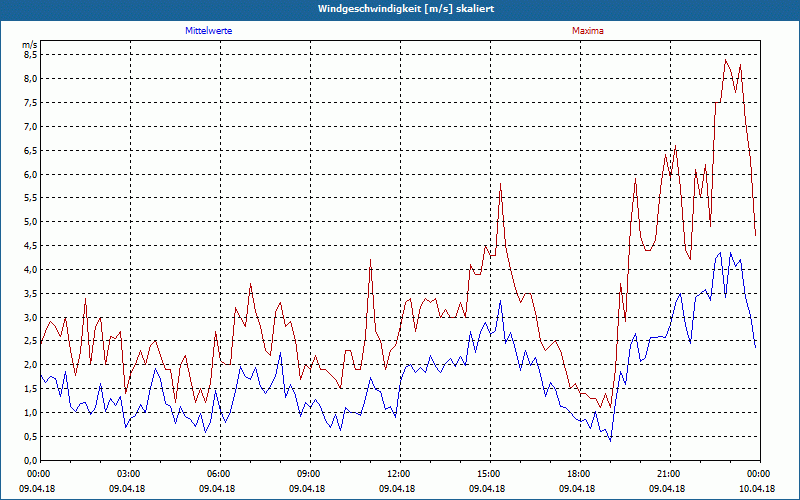Click the '4,0' y-axis value

[x=31, y=269]
